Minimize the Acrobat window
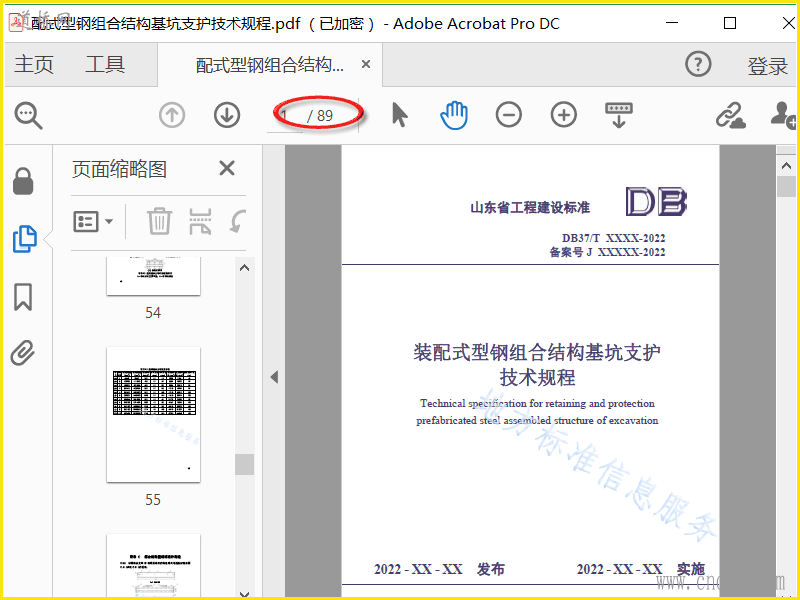 tap(672, 23)
